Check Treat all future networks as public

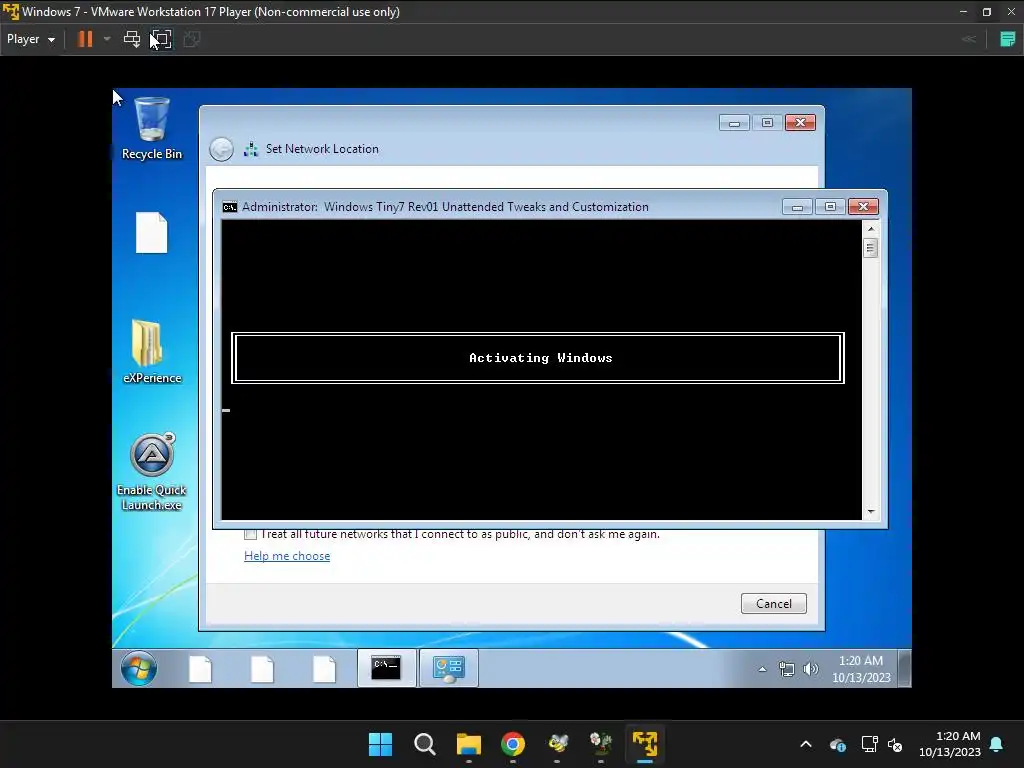pos(250,534)
